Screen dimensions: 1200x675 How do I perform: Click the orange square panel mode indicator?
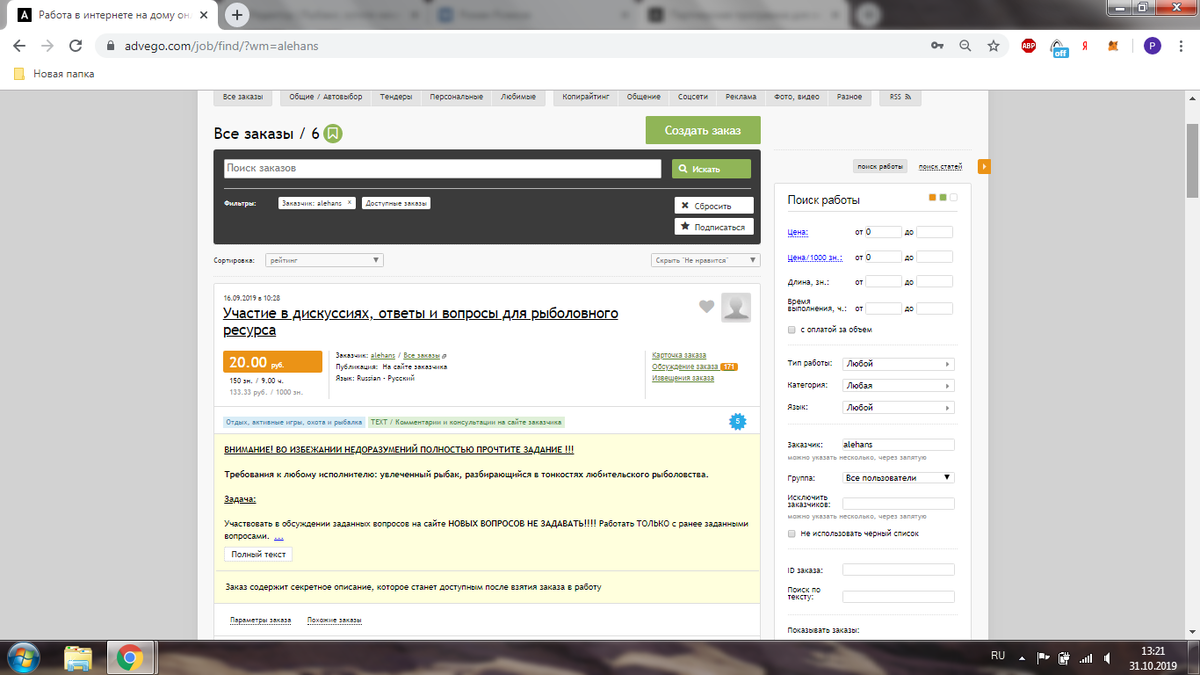click(x=932, y=197)
